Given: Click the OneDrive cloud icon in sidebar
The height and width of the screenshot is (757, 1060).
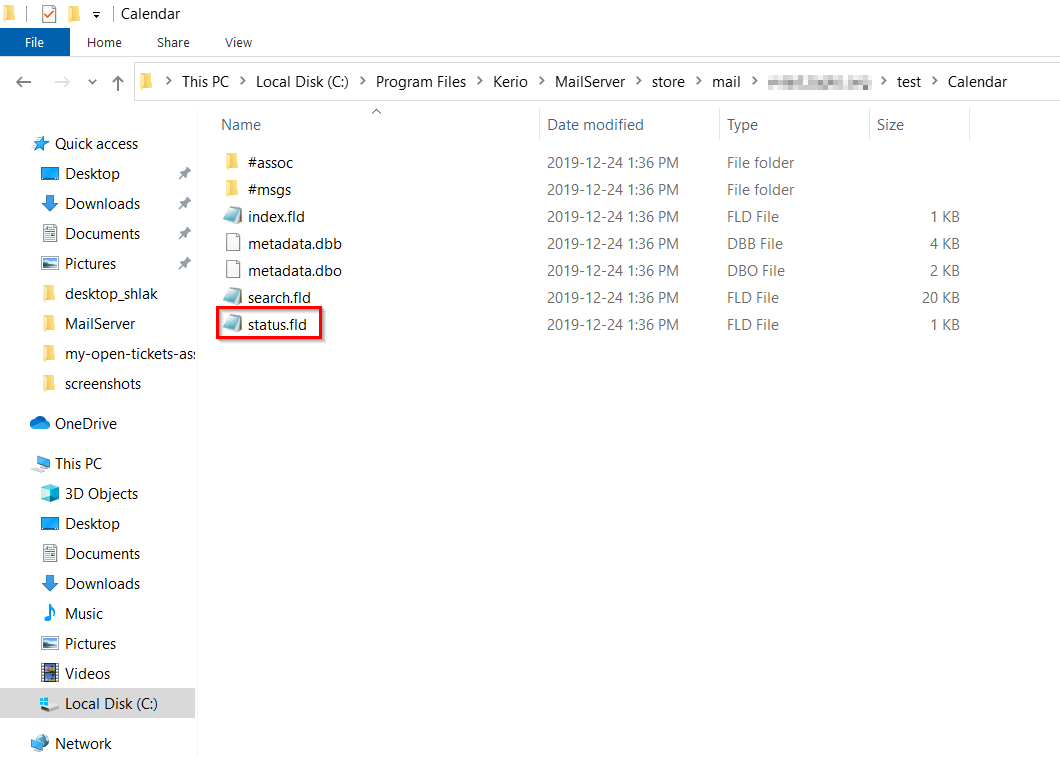Looking at the screenshot, I should point(40,423).
